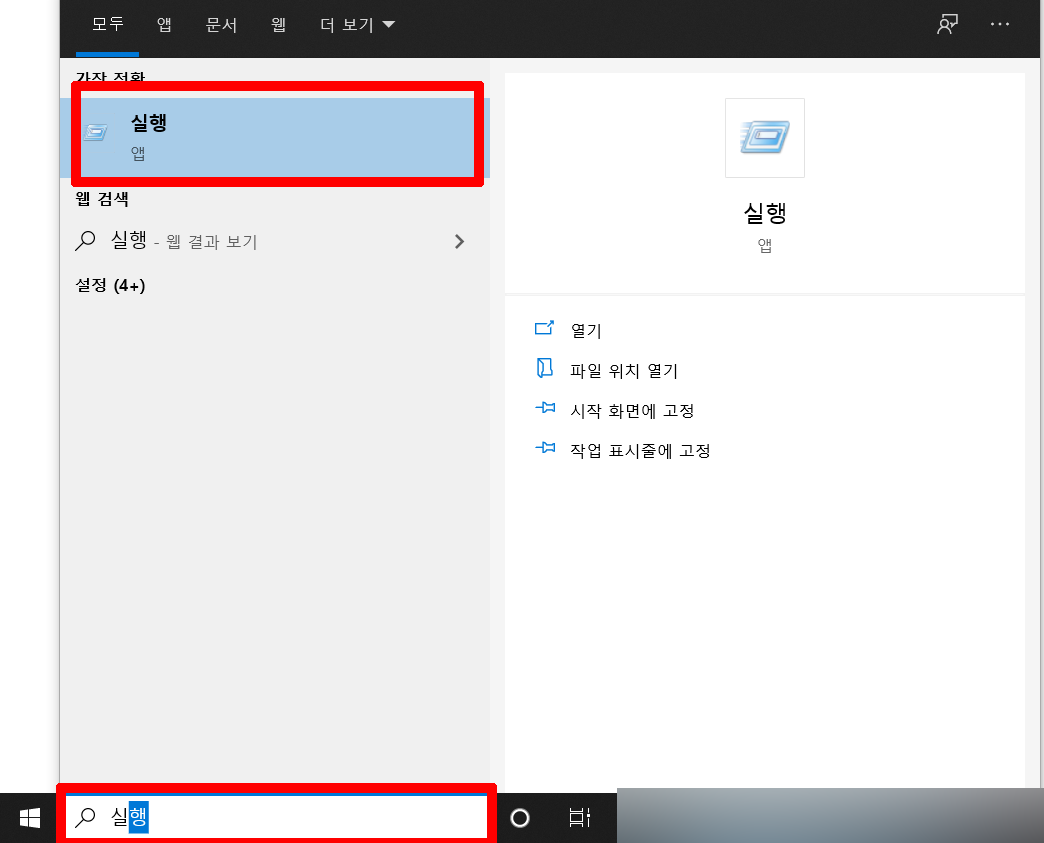Expand the 더 보기 dropdown
Screen dimensions: 1044x843
[x=357, y=25]
